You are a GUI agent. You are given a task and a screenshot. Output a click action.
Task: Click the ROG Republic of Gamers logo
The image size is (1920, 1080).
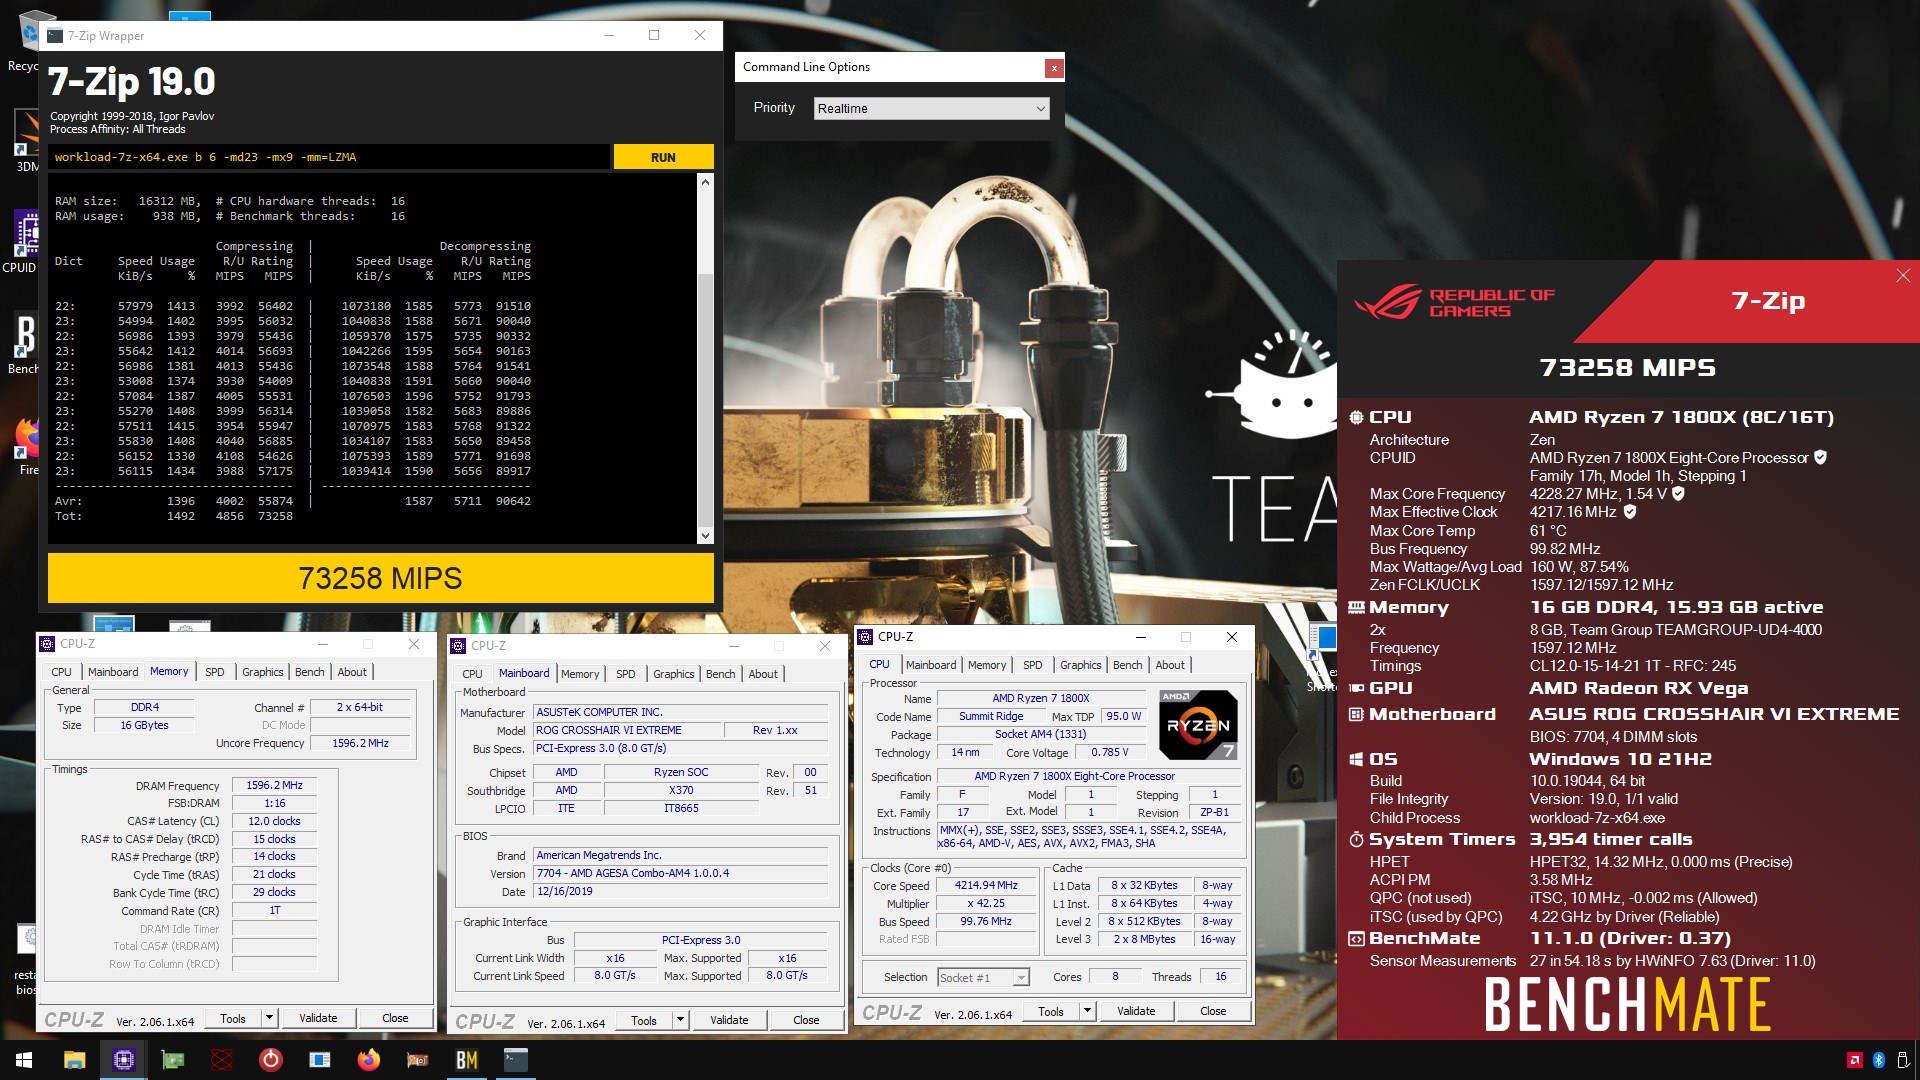pyautogui.click(x=1455, y=302)
